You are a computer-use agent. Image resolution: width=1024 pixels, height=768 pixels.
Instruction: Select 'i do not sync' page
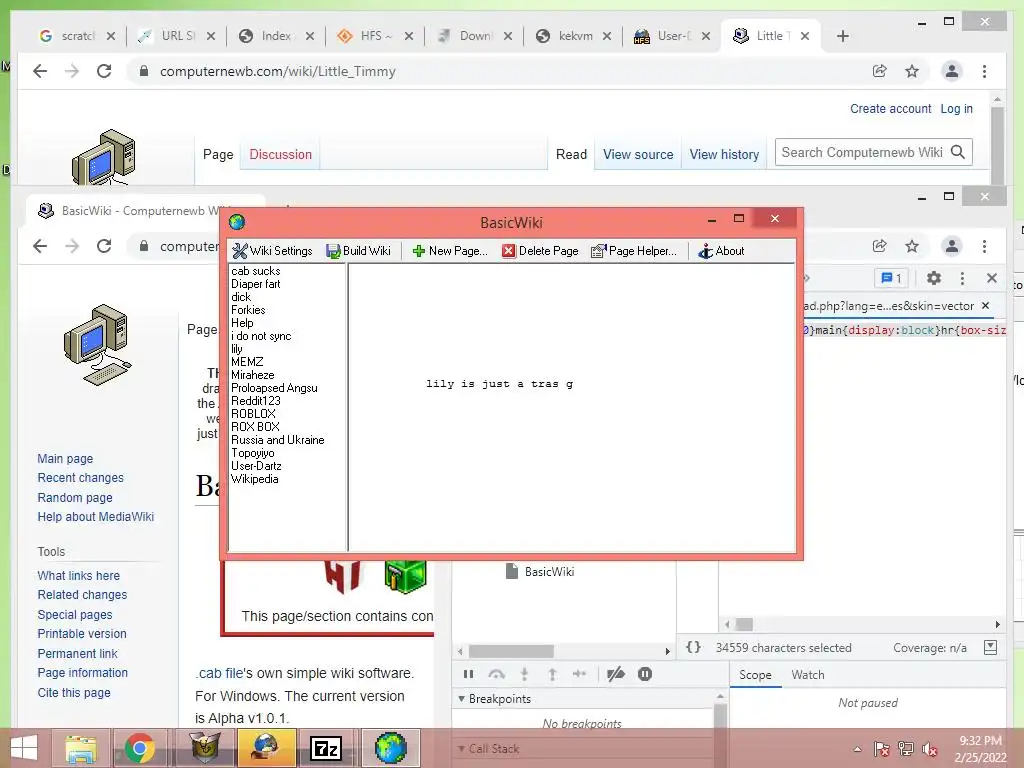[261, 336]
